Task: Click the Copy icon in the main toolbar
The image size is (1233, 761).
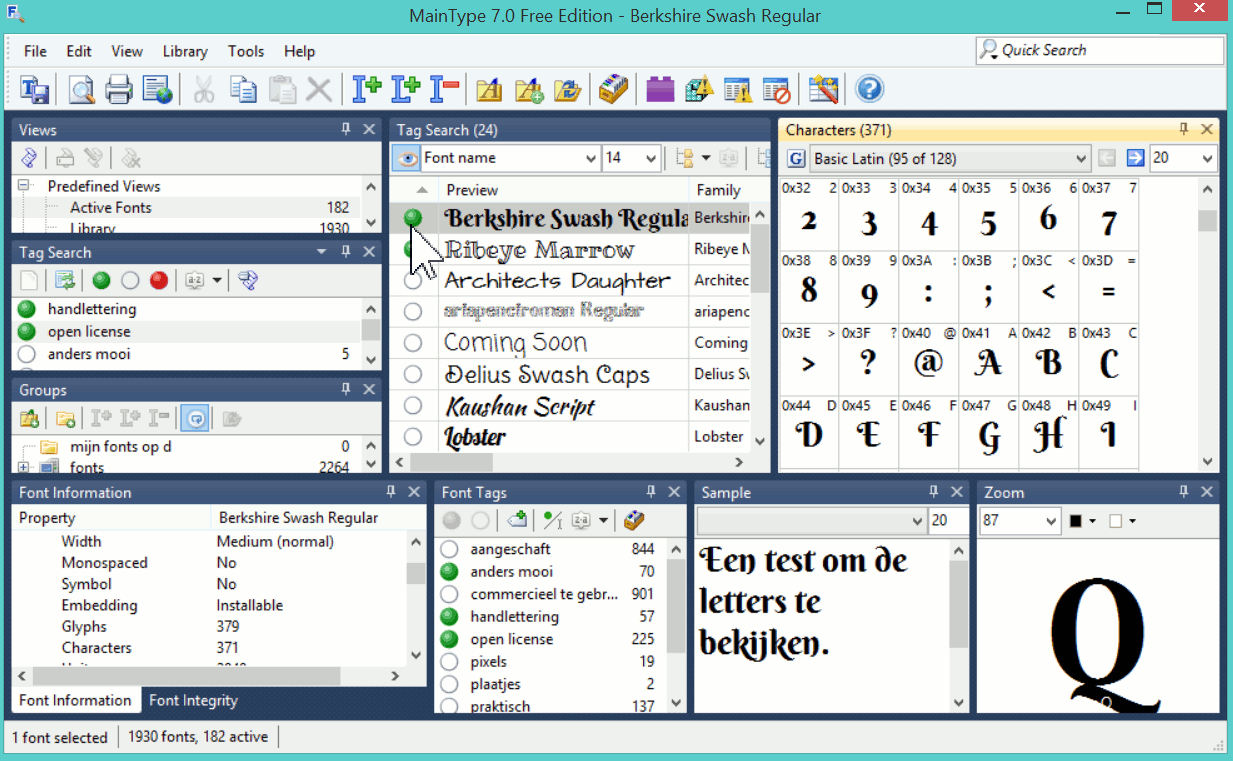Action: 243,90
